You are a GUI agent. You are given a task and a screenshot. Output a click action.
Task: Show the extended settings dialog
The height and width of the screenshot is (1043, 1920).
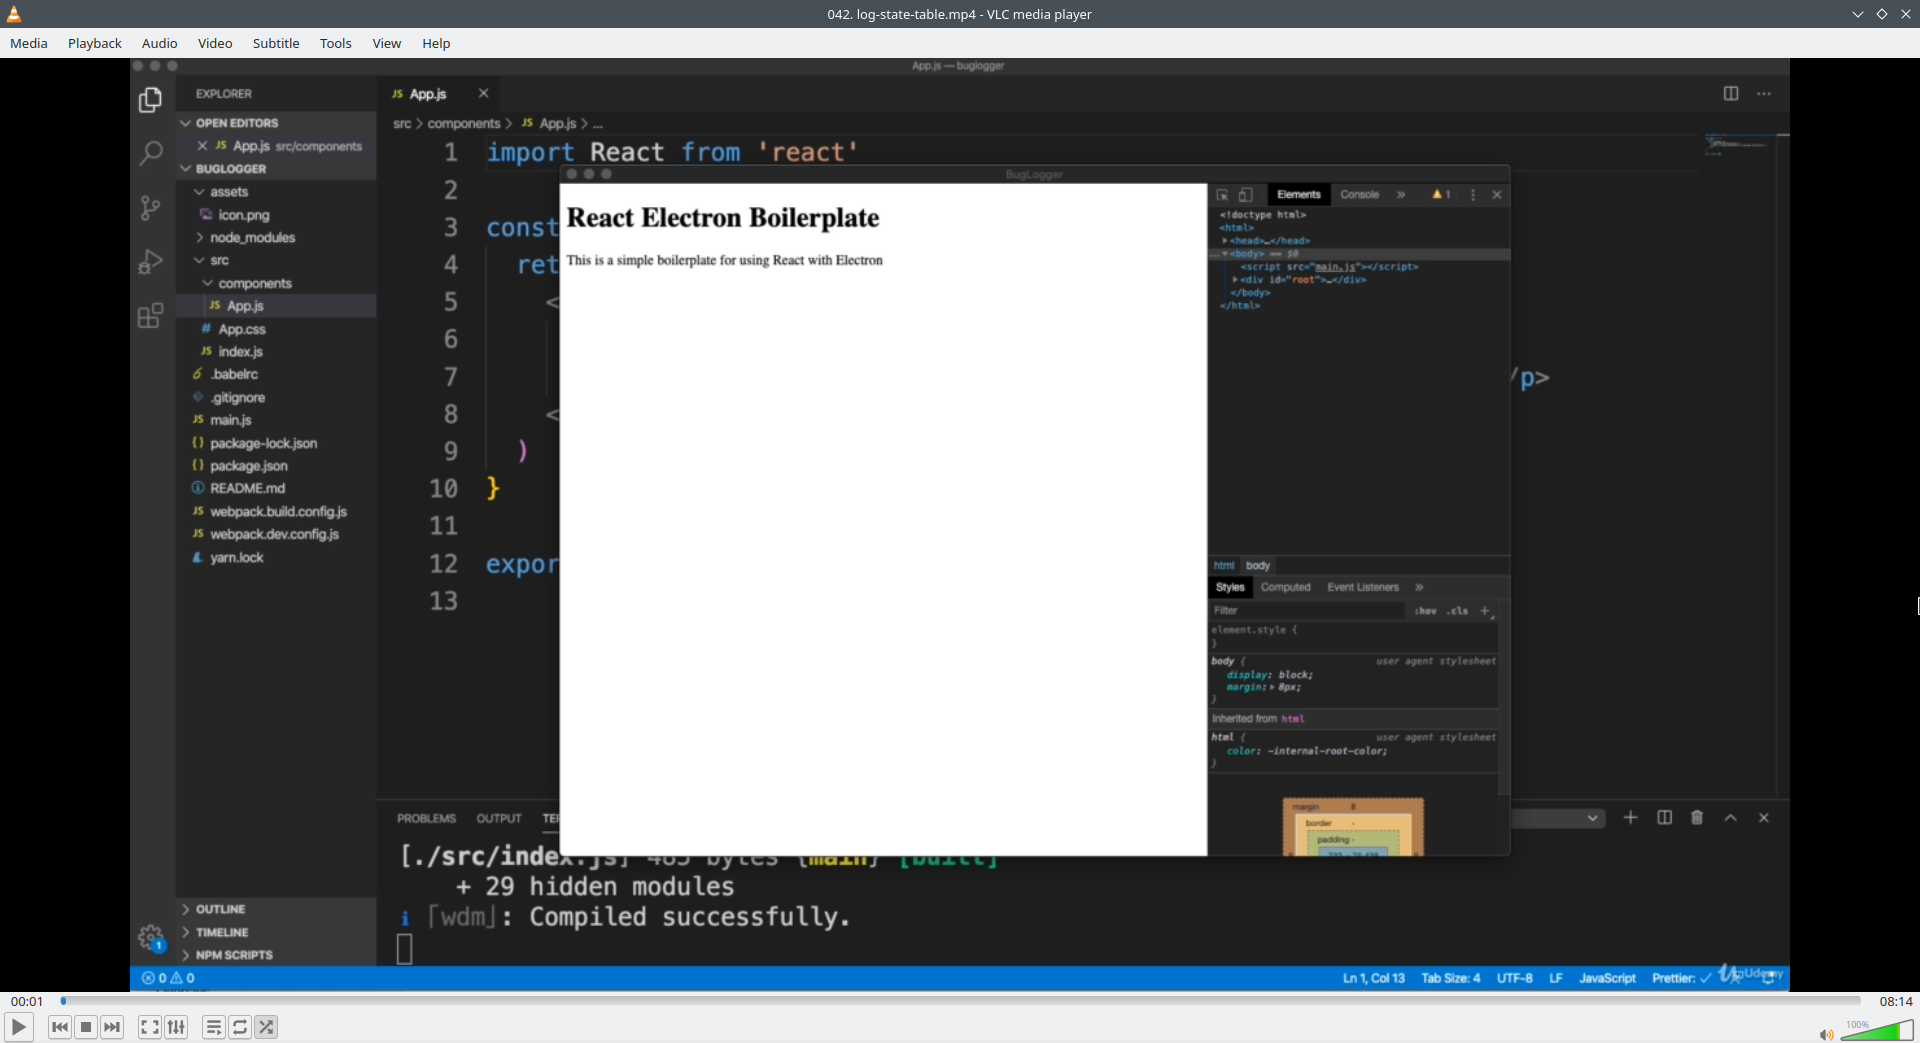point(176,1027)
